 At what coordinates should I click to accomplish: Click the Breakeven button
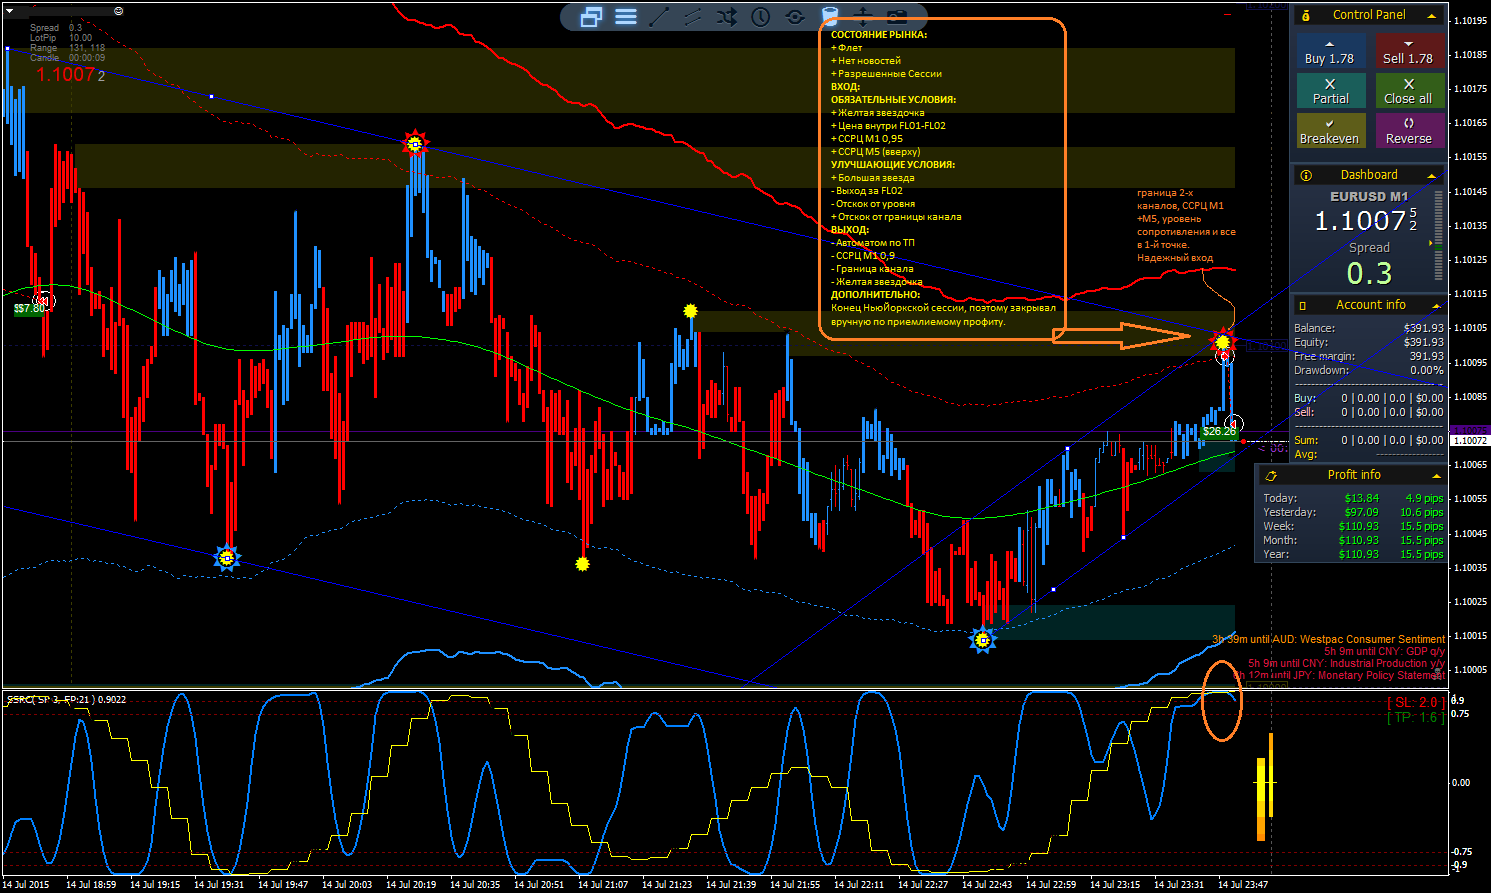pos(1329,131)
